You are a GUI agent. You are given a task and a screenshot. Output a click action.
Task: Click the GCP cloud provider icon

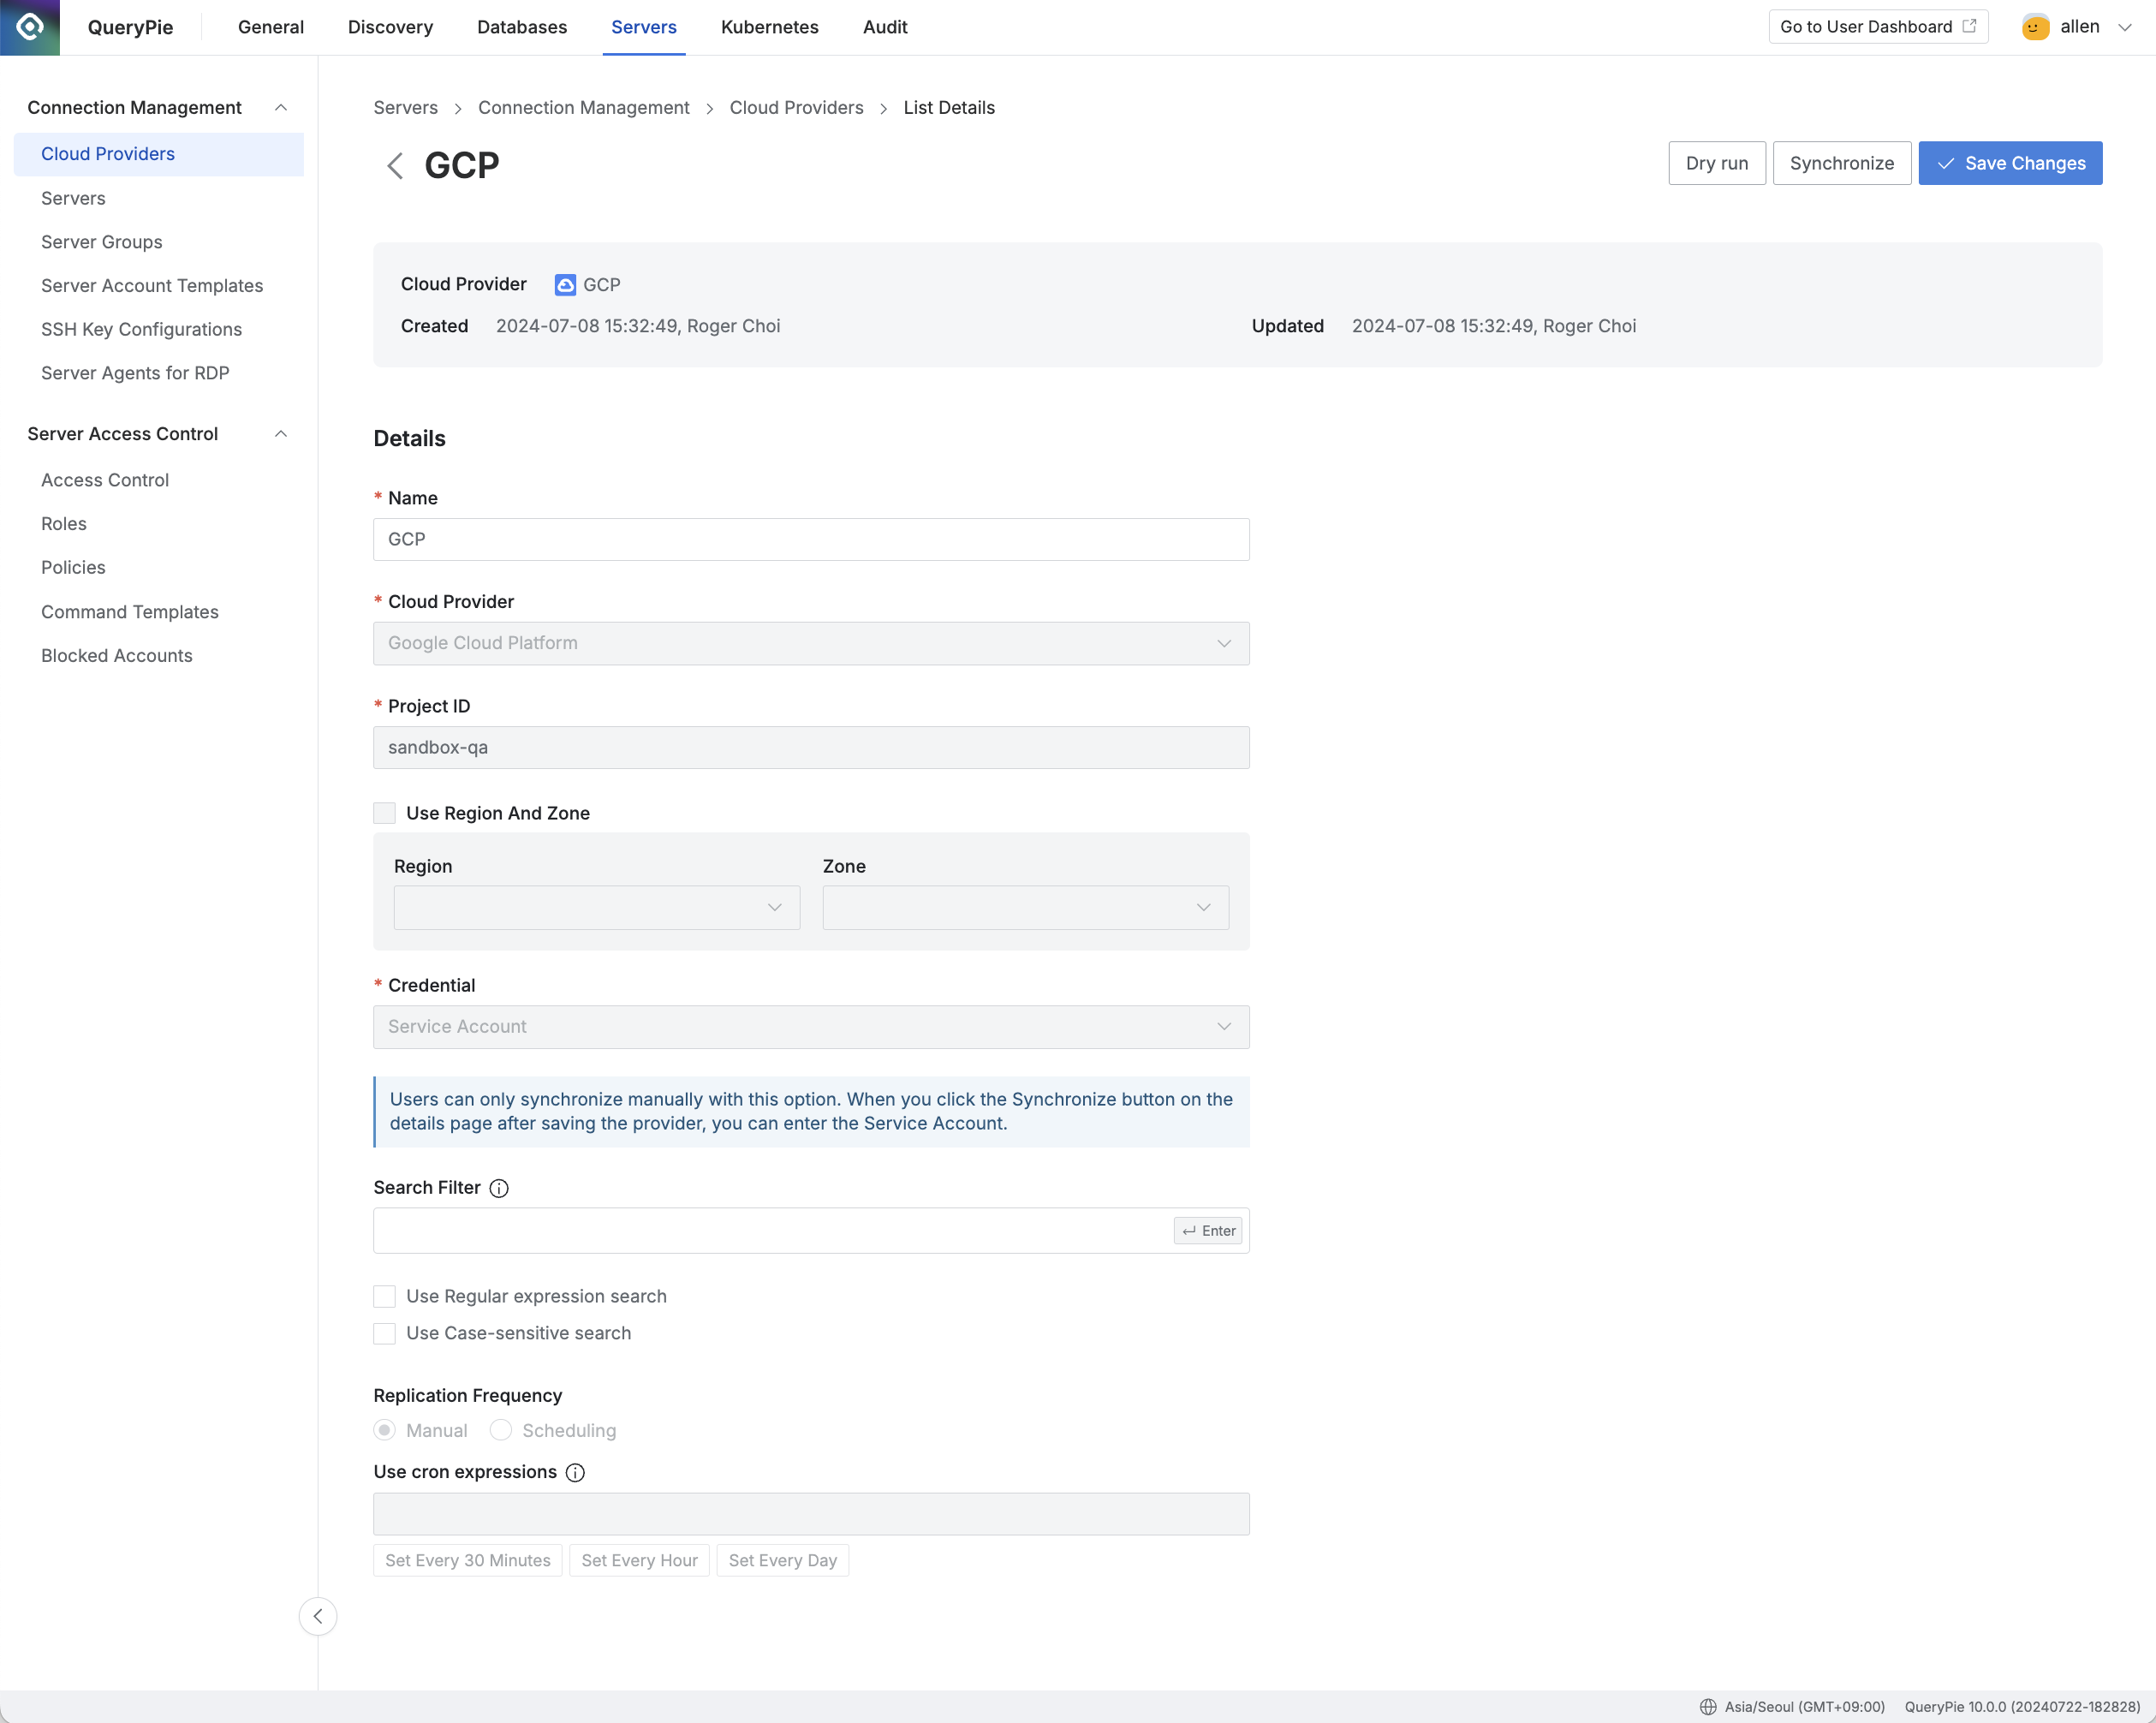click(565, 285)
